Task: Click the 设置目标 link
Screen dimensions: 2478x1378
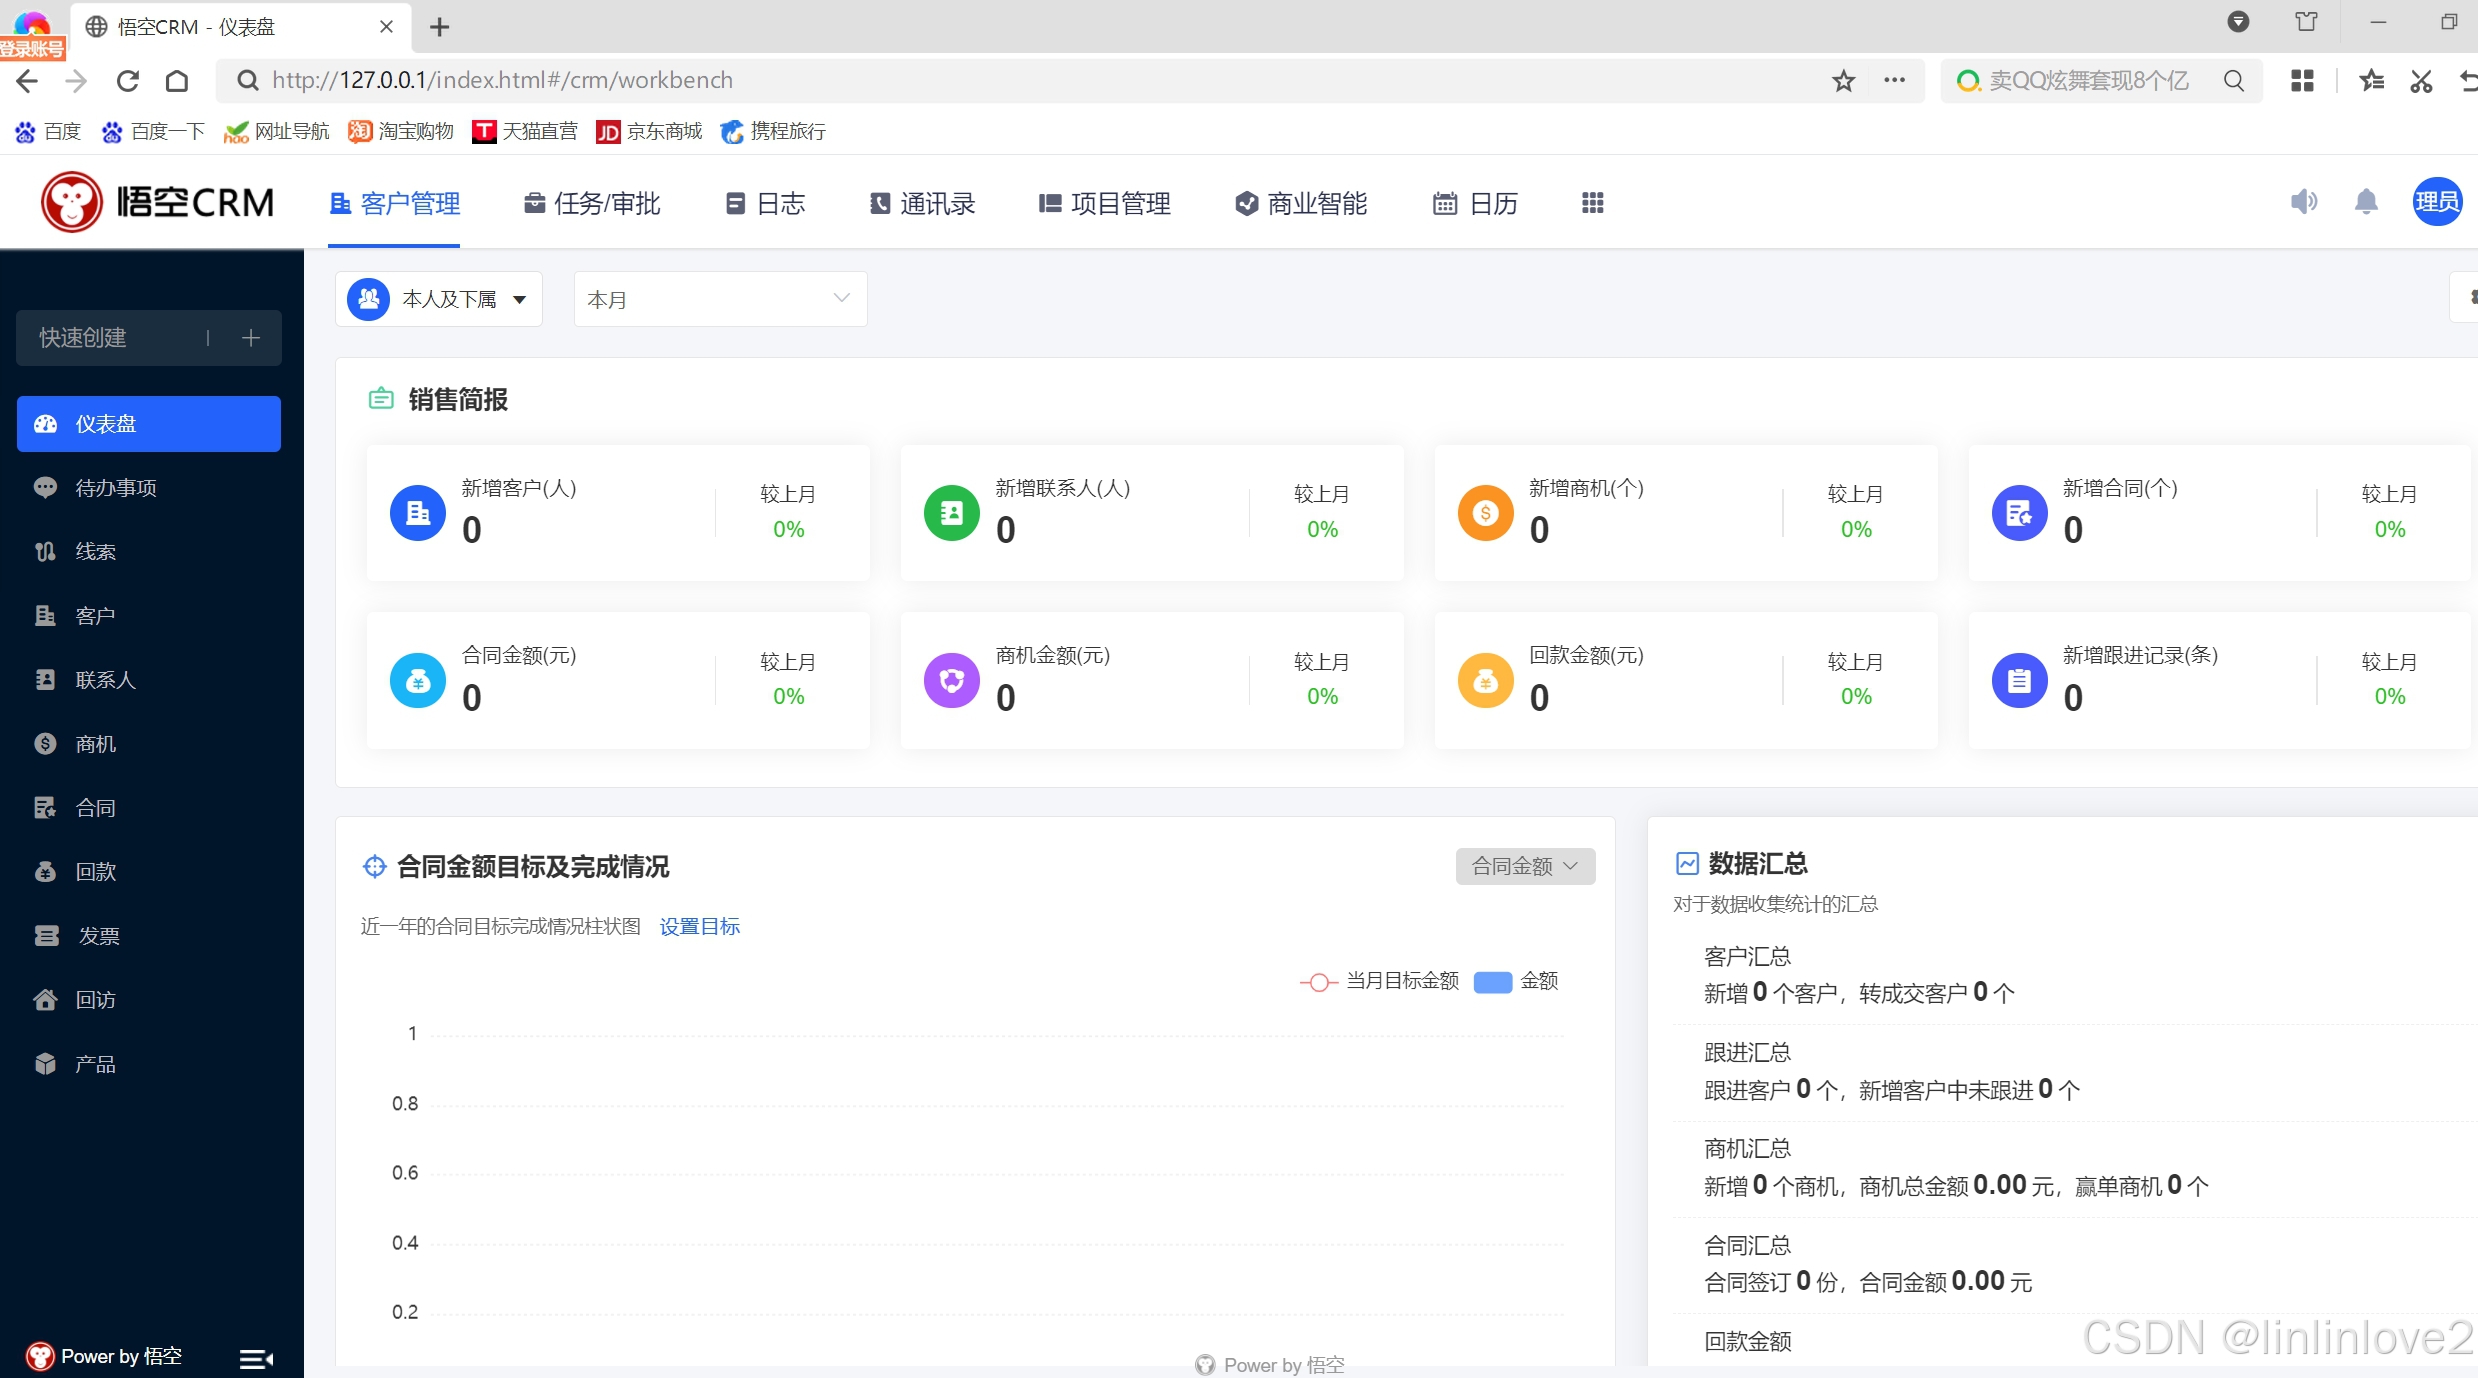Action: pos(699,927)
